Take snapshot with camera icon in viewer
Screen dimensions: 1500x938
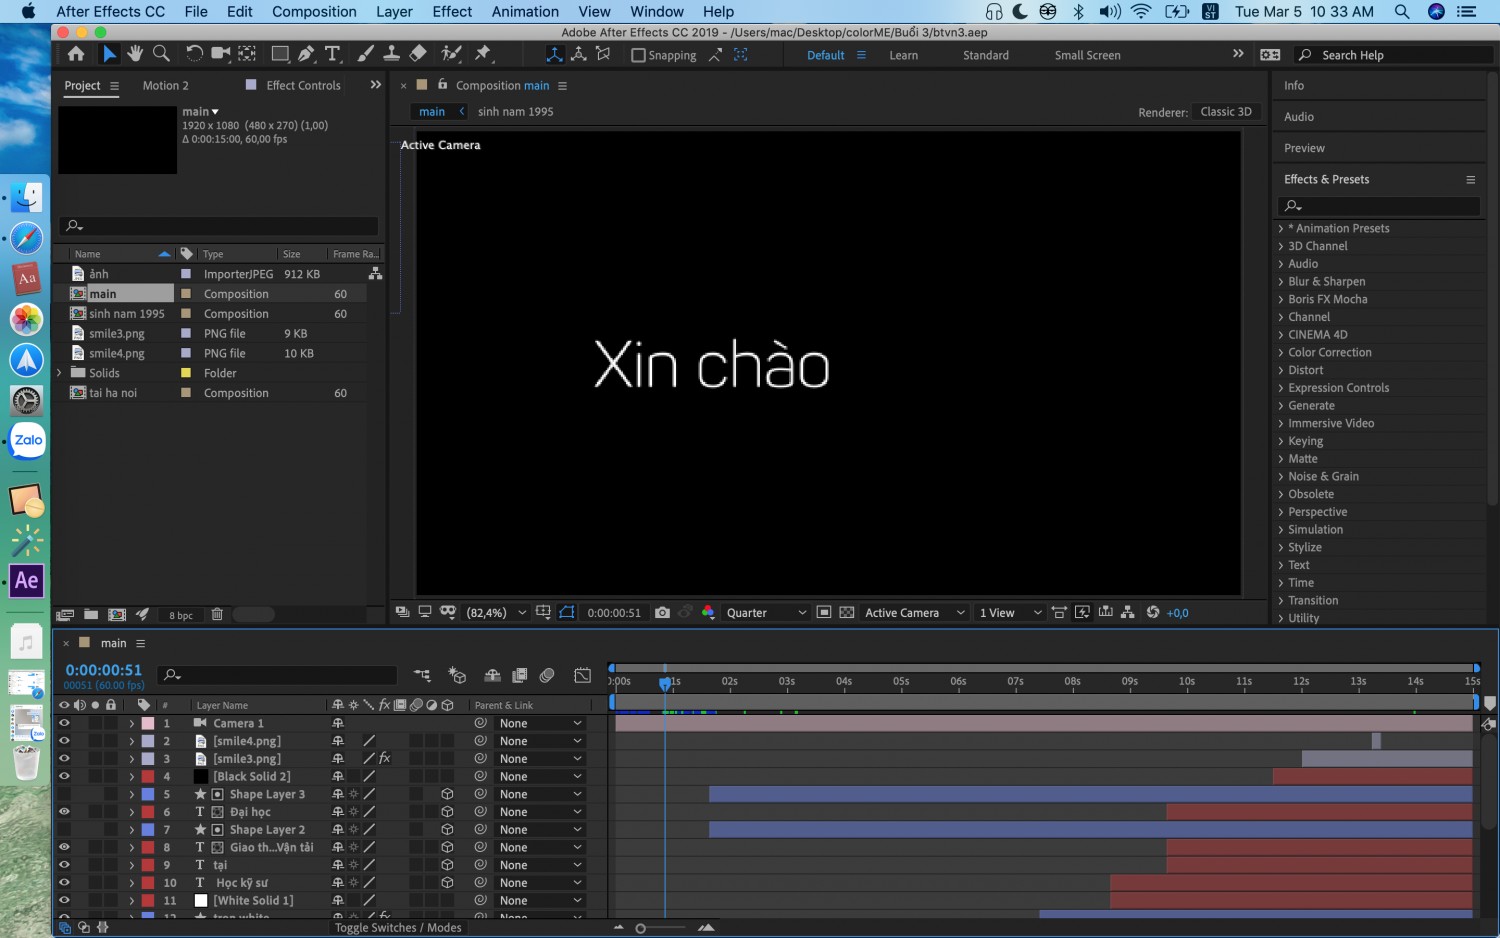662,613
